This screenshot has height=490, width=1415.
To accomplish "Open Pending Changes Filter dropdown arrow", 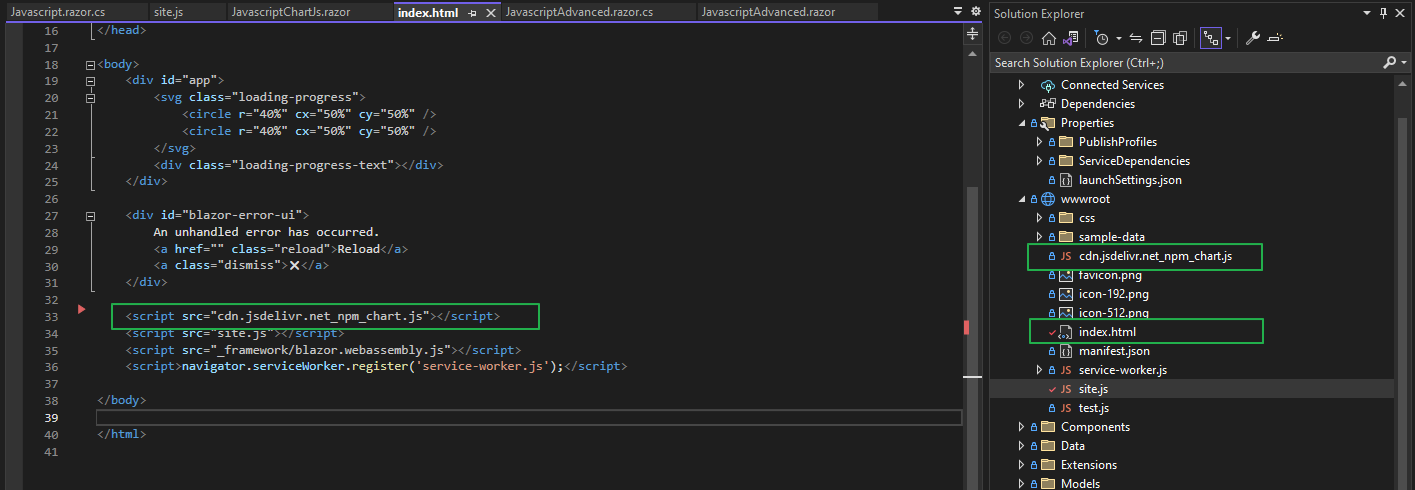I will point(1119,38).
